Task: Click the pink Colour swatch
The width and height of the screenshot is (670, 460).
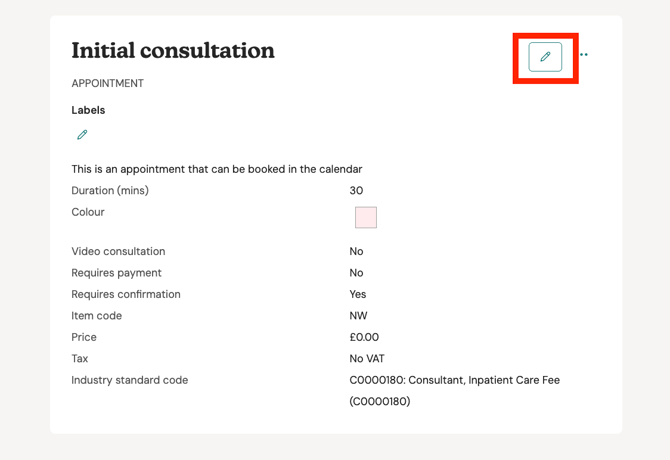Action: 366,217
